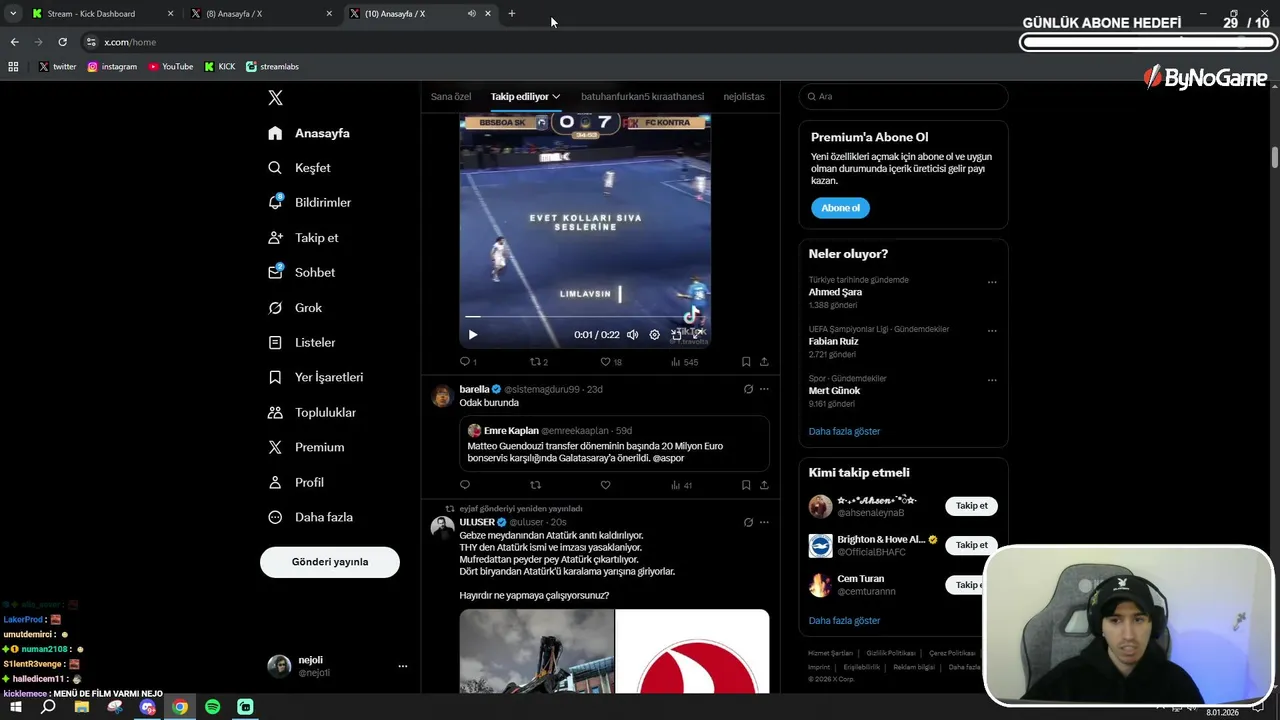Open video settings gear
Screen dimensions: 1280x720
pyautogui.click(x=655, y=335)
